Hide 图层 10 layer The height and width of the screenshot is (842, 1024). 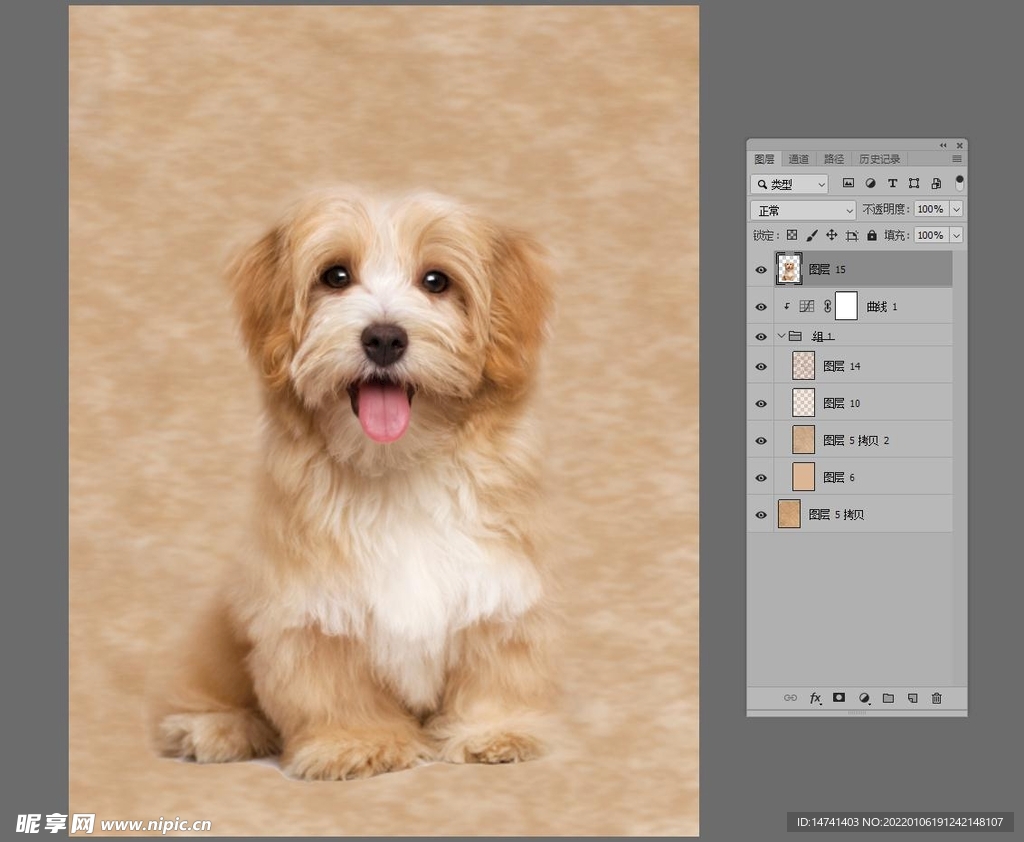[761, 404]
